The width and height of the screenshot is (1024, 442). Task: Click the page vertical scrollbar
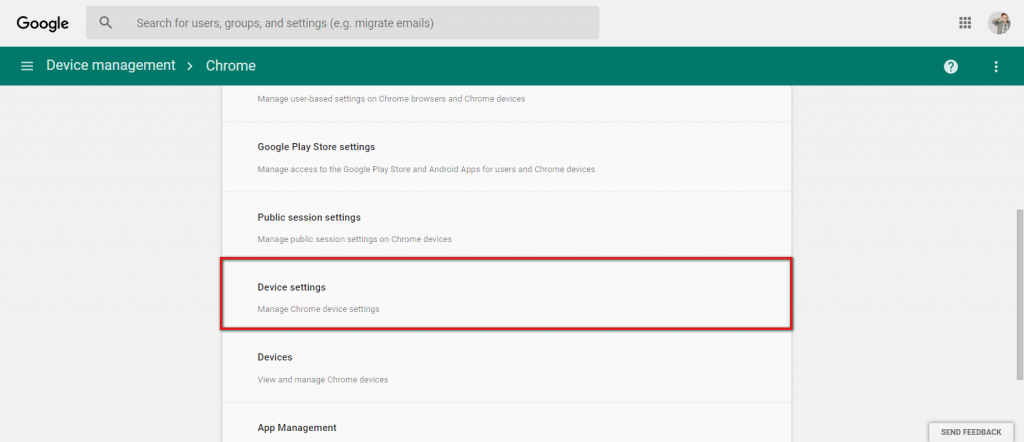click(x=1019, y=294)
